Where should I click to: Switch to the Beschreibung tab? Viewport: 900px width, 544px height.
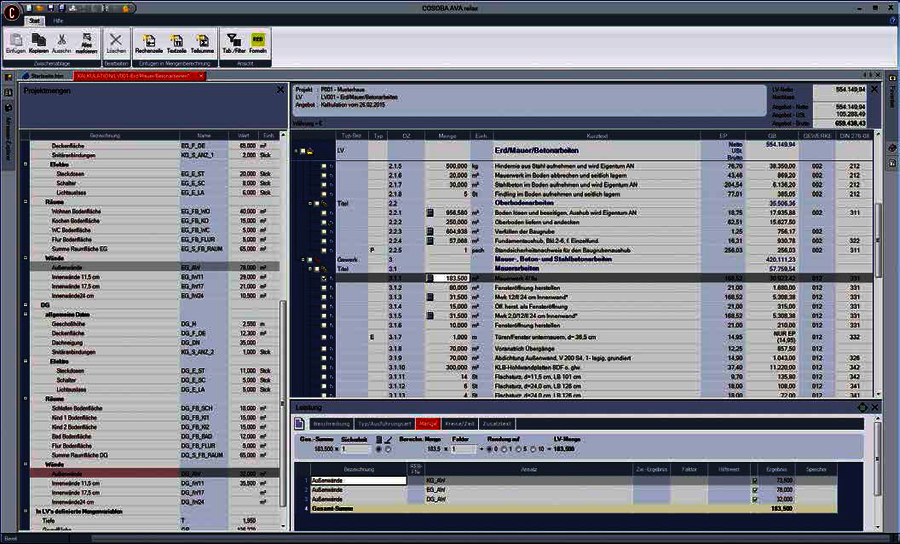331,423
